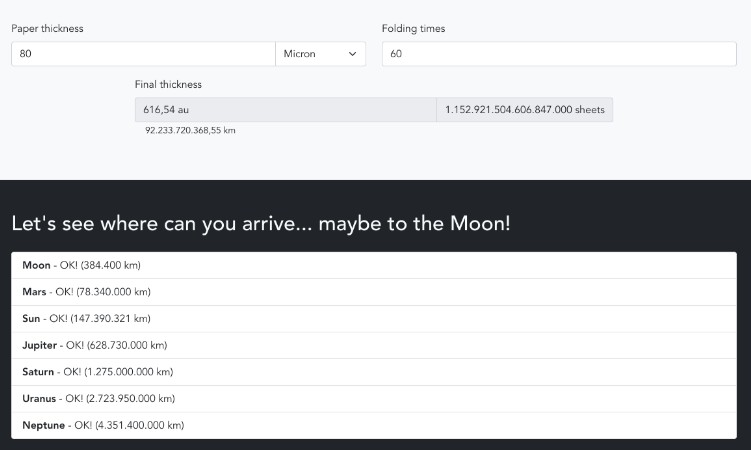751x450 pixels.
Task: Click the Paper thickness label
Action: [x=47, y=28]
